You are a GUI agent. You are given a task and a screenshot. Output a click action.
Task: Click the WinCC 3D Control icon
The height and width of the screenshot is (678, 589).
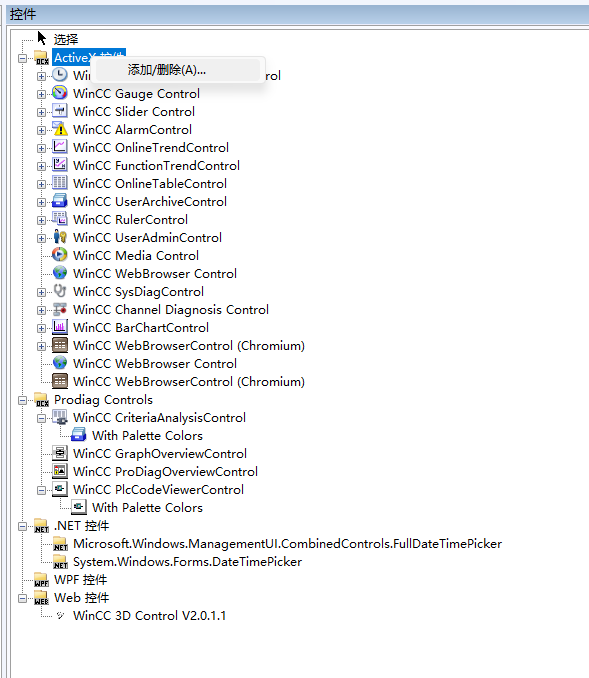(x=60, y=615)
